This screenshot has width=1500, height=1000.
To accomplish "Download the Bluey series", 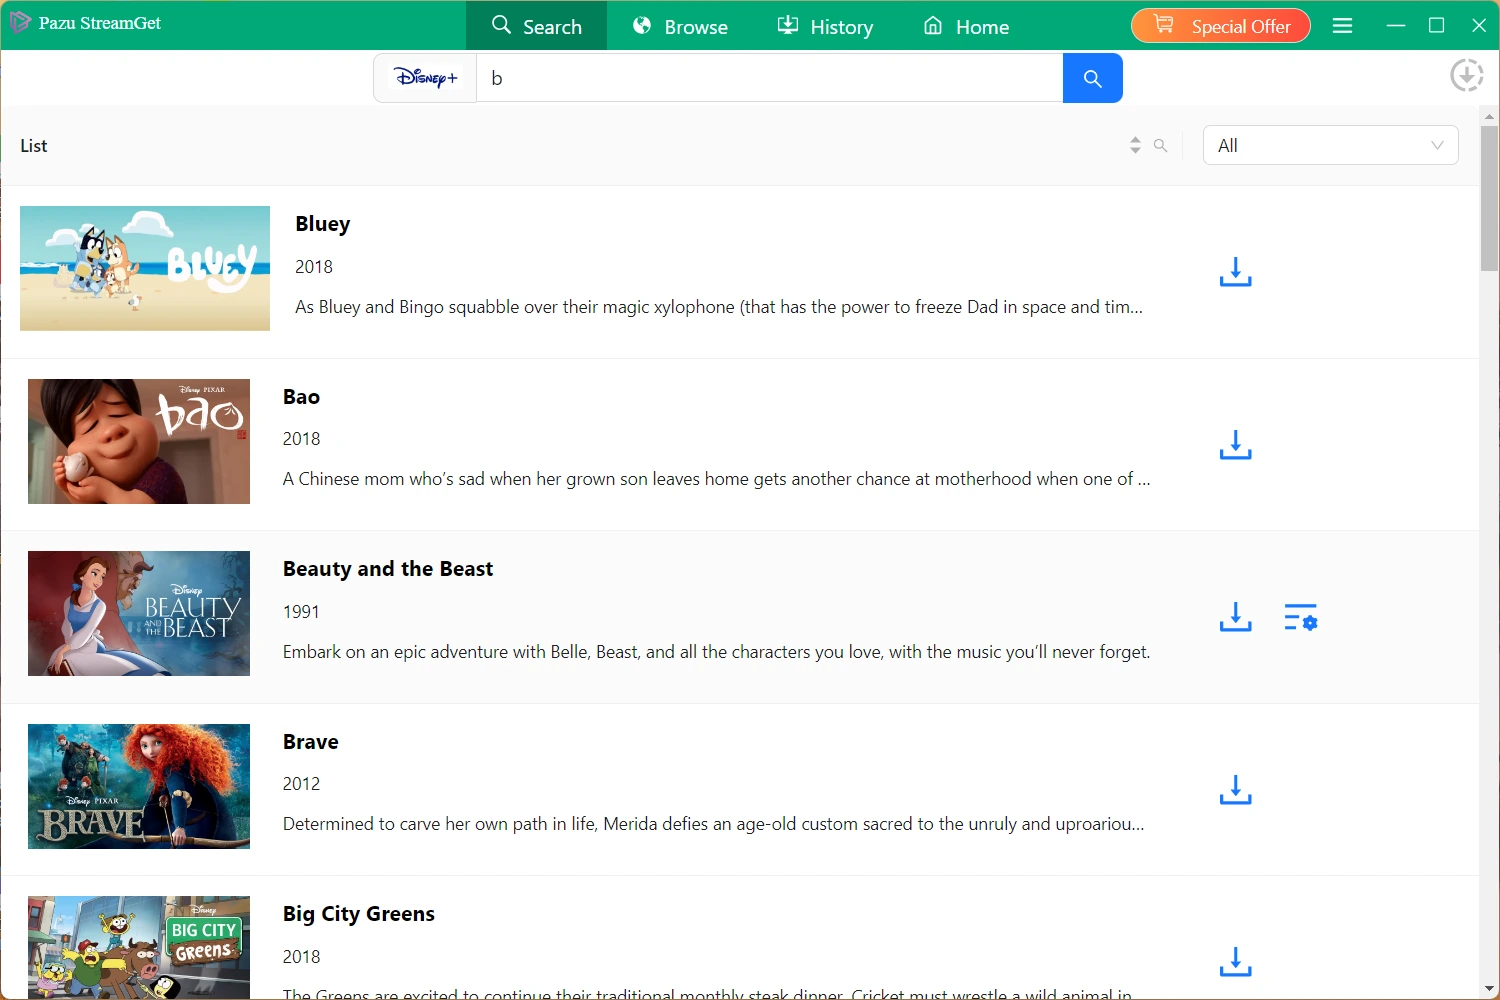I will [x=1236, y=272].
